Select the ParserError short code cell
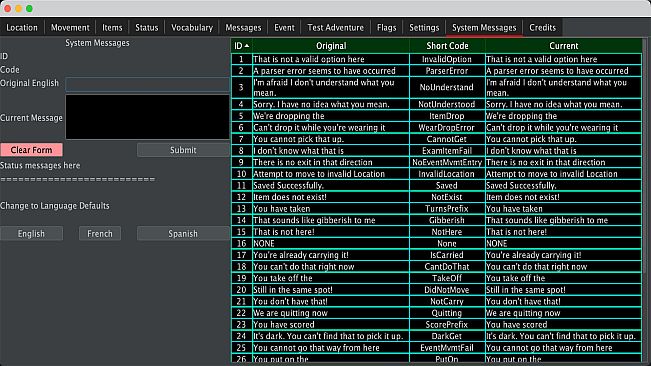651x366 pixels. tap(447, 71)
